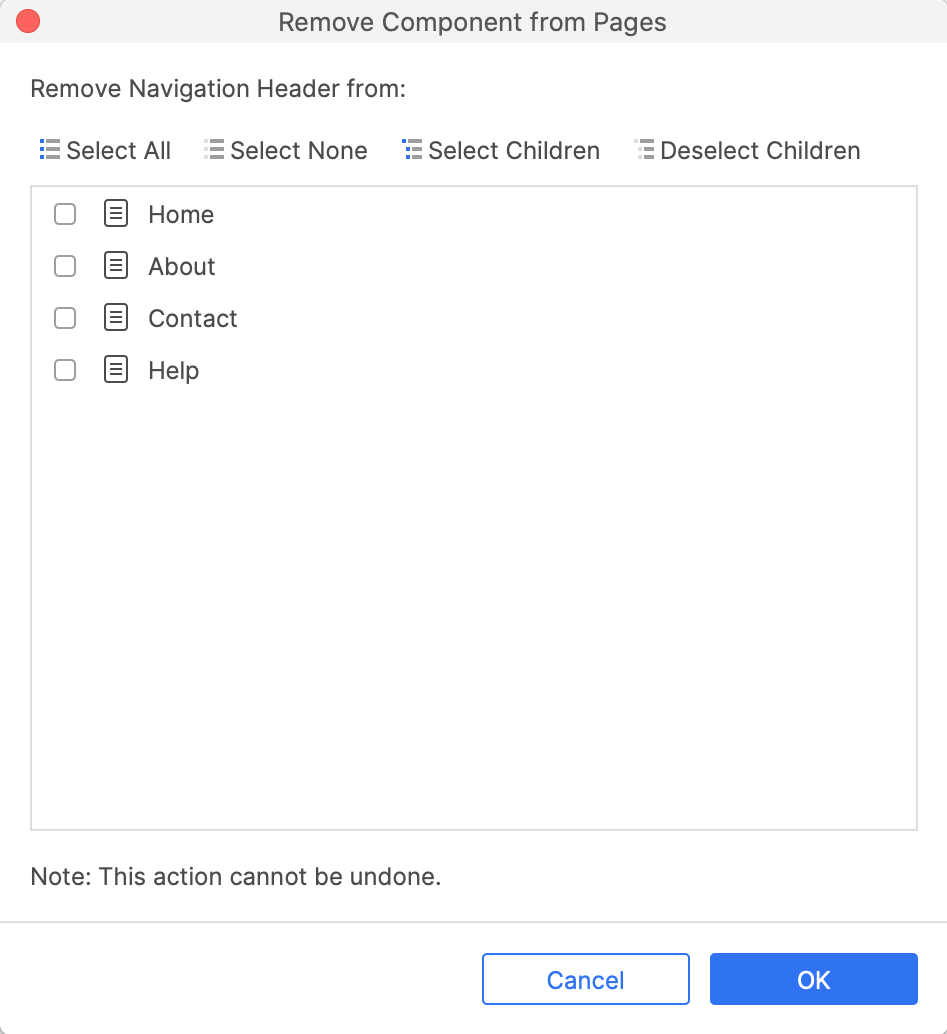
Task: Confirm removal with OK button
Action: pyautogui.click(x=814, y=979)
